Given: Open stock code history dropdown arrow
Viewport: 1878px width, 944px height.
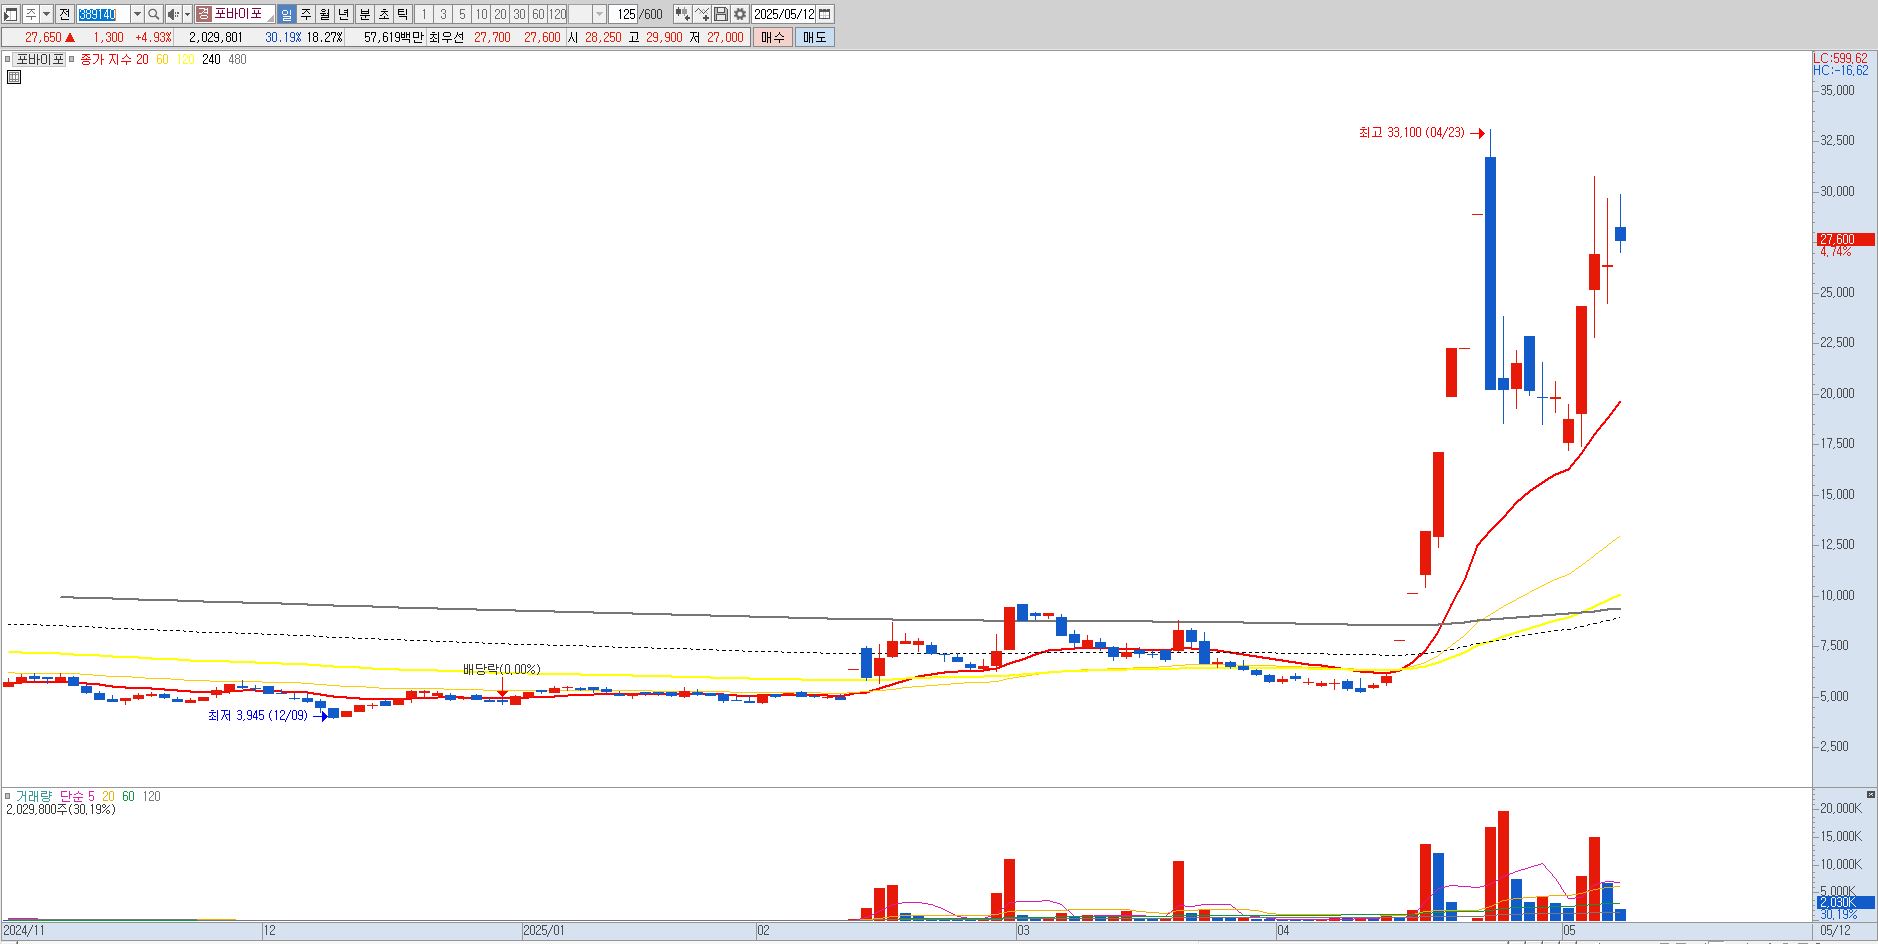Looking at the screenshot, I should click(x=137, y=14).
